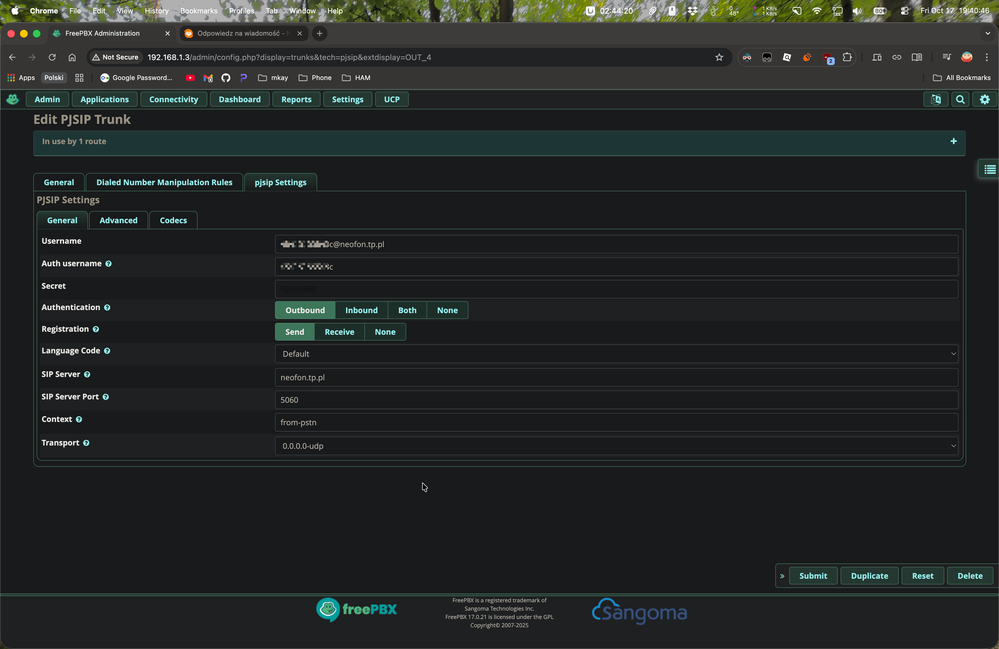Open the language selector icon in navbar
Screen dimensions: 999x649
click(x=936, y=99)
